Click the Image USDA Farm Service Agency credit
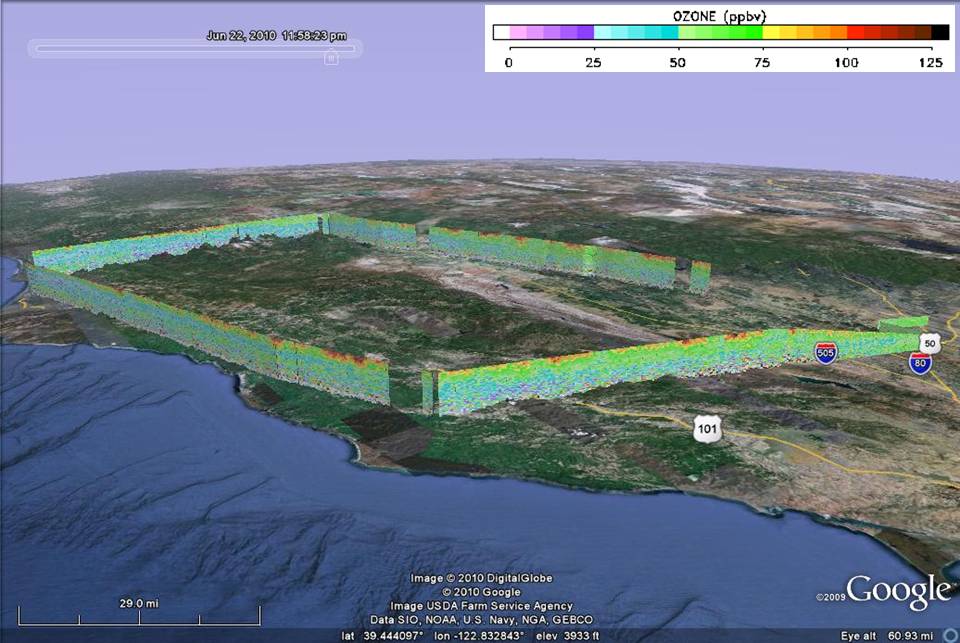 point(481,606)
